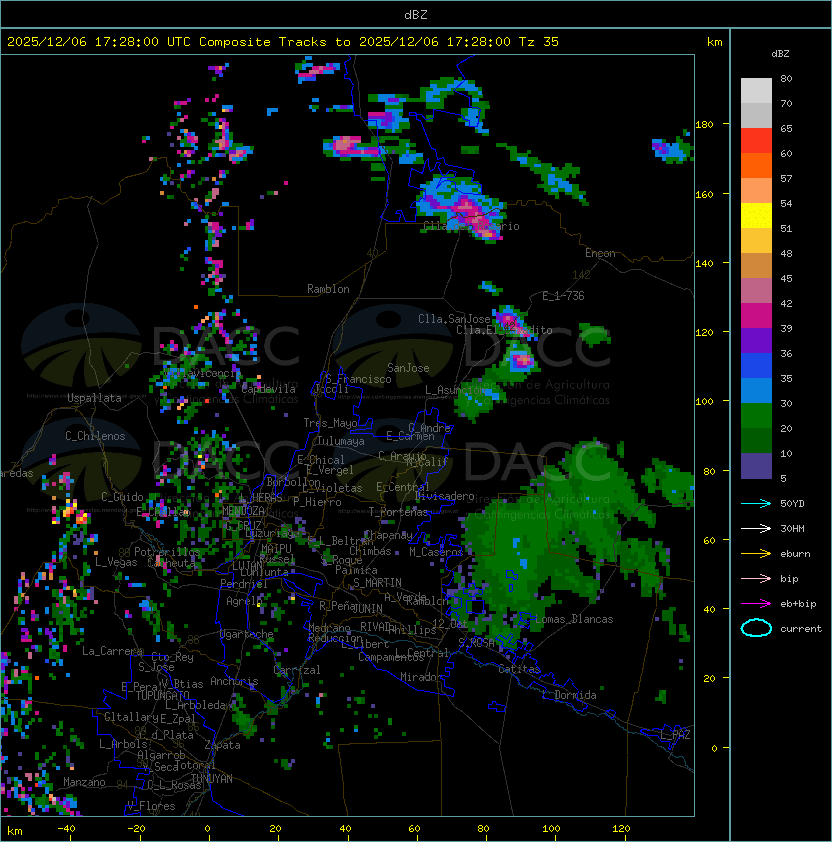
Task: Pick the red 60–65 dBZ color swatch
Action: [756, 141]
